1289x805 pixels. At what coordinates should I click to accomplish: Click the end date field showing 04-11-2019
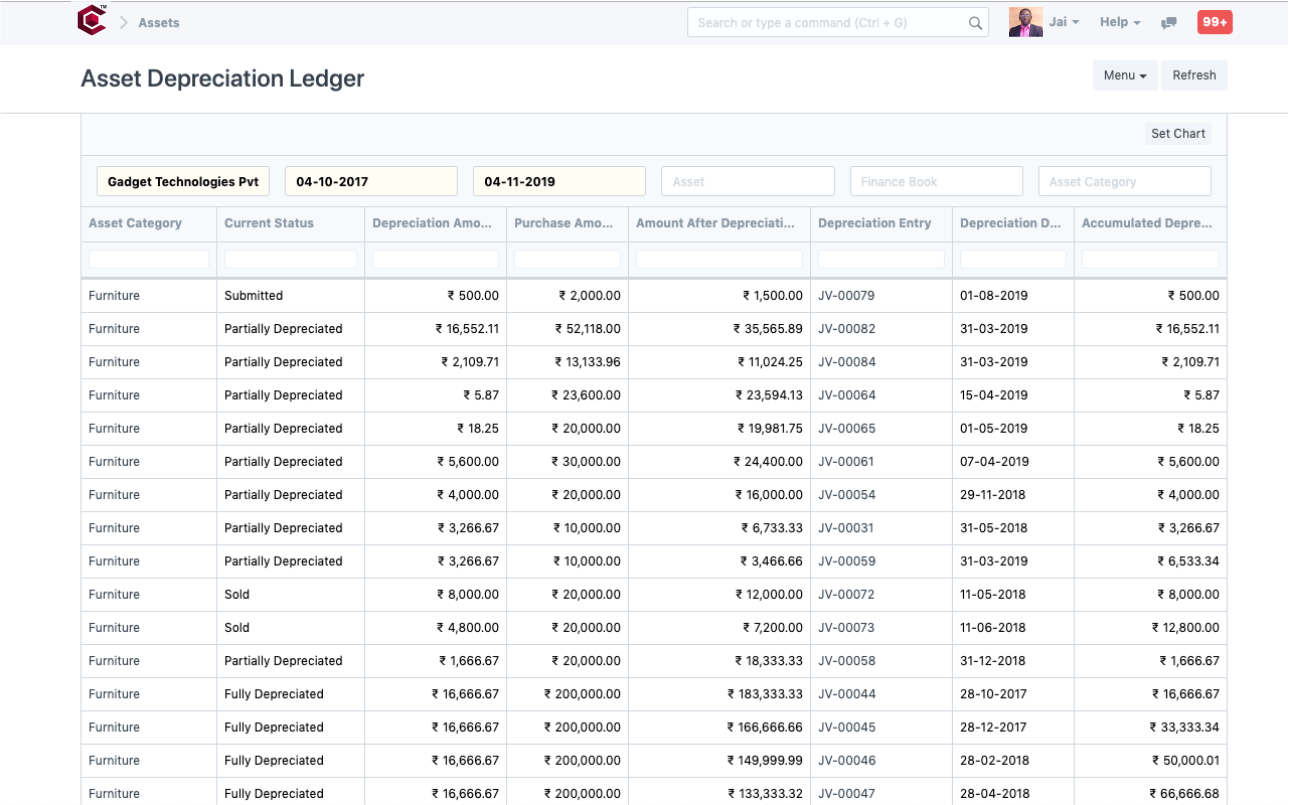[x=559, y=181]
